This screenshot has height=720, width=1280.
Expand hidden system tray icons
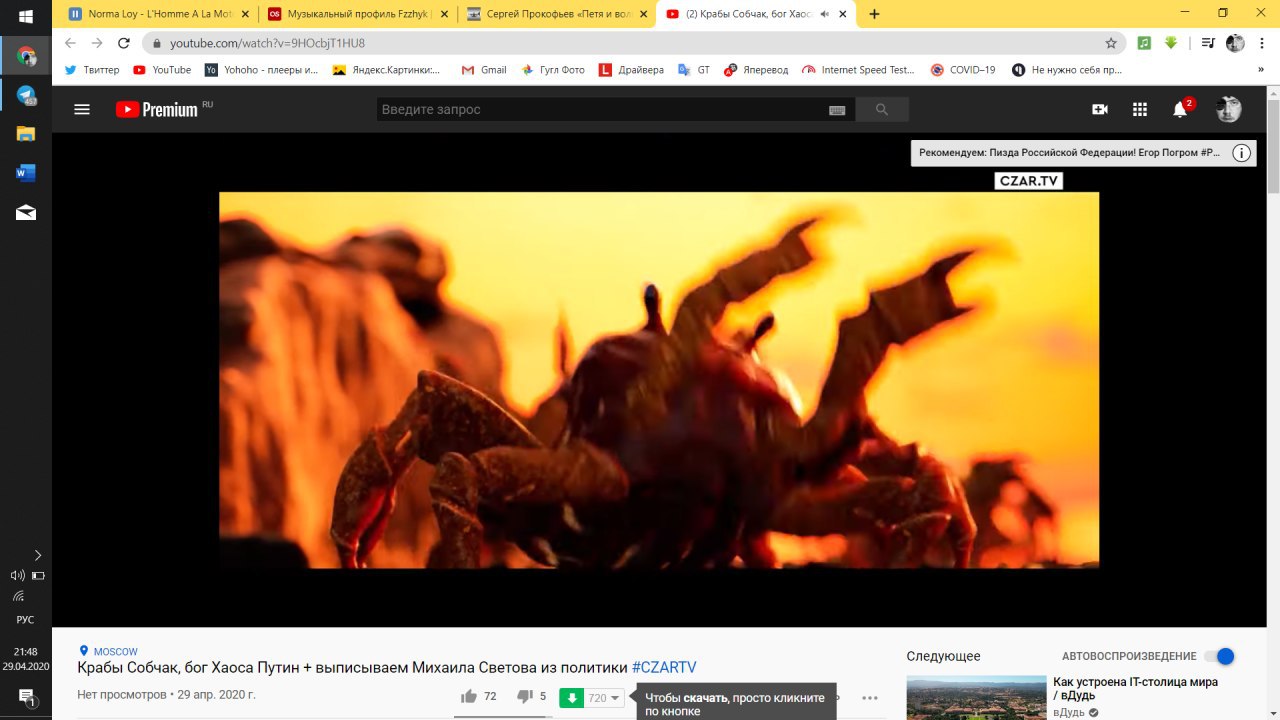[x=38, y=555]
